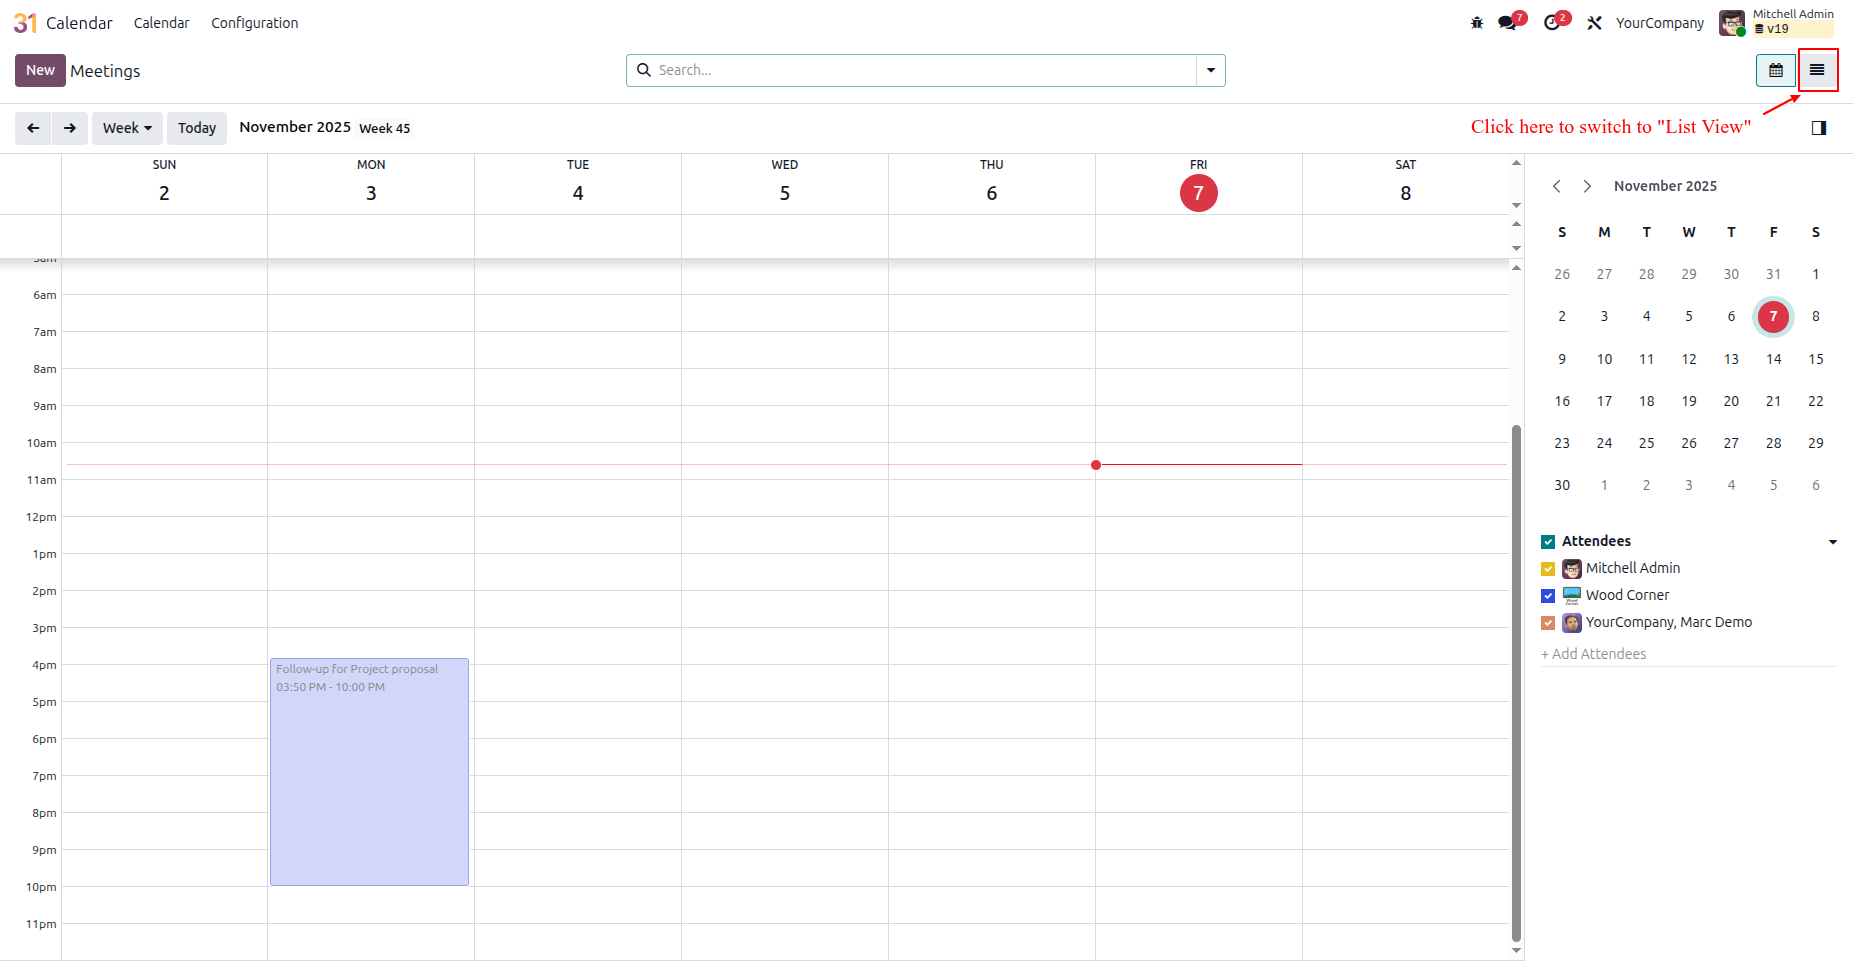
Task: Open Follow-up for Project proposal event
Action: click(x=369, y=771)
